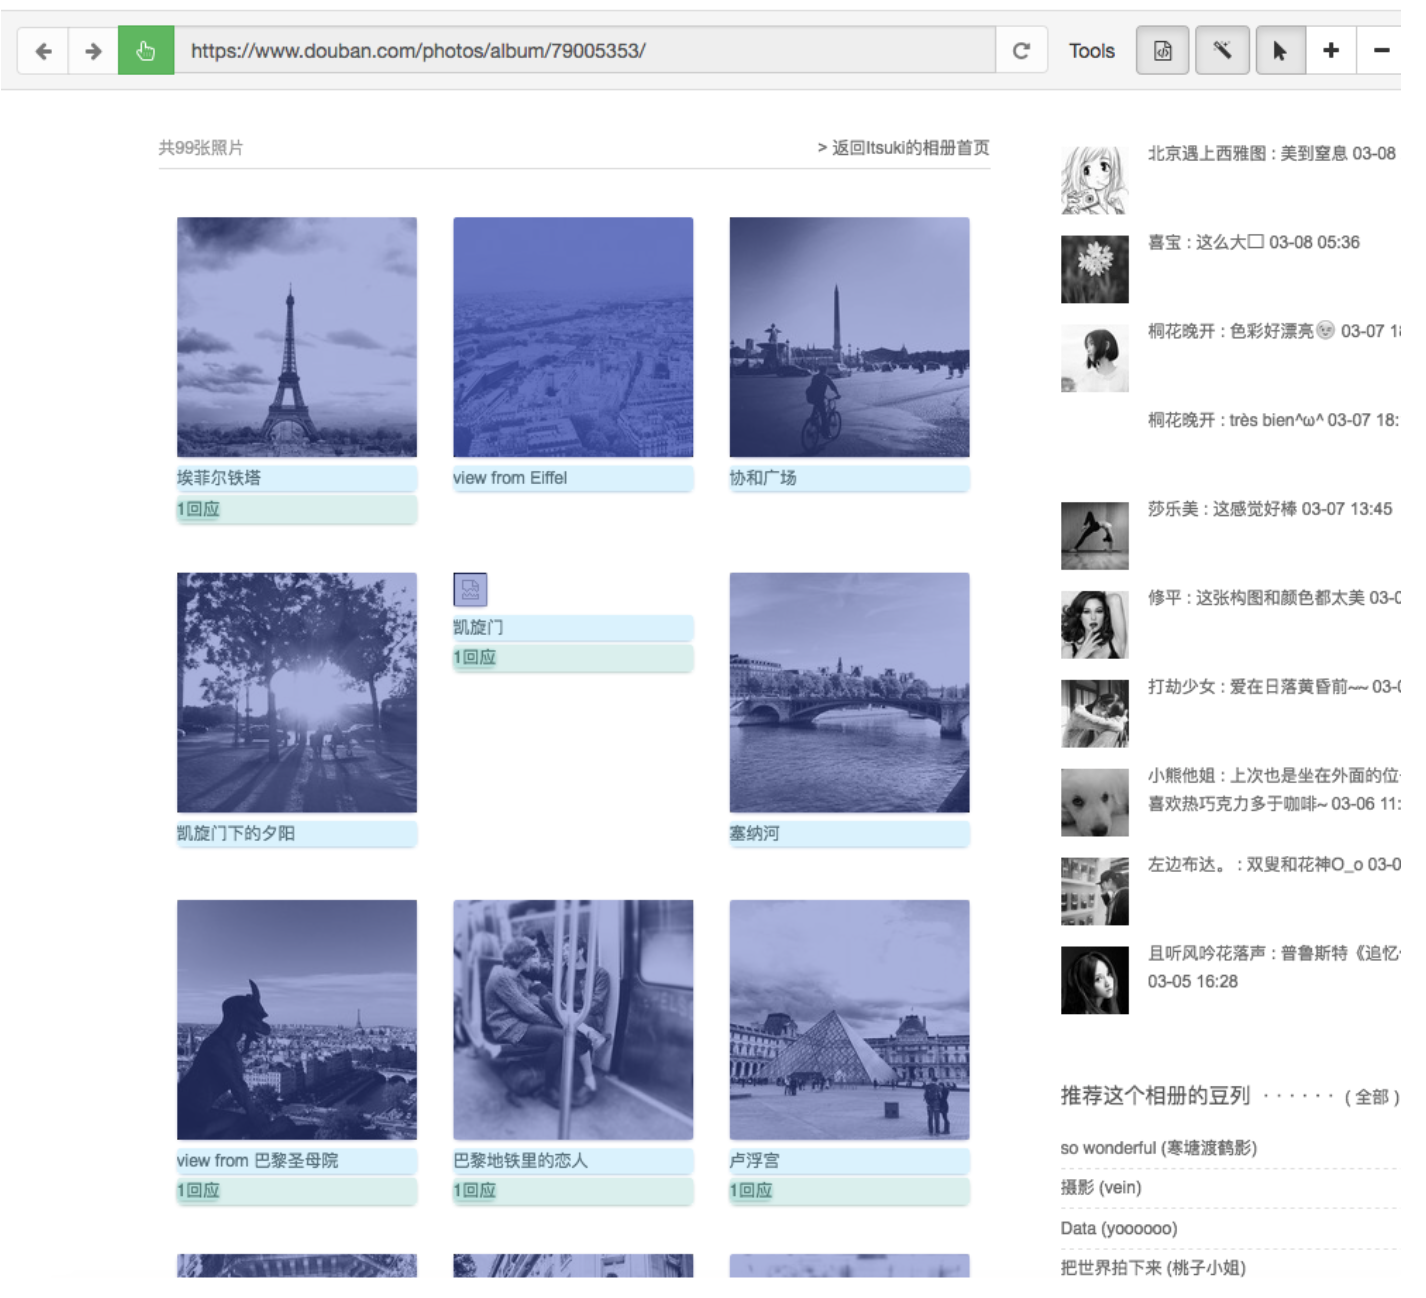Click the woman avatar beside 修平
1426x1298 pixels.
click(1095, 625)
